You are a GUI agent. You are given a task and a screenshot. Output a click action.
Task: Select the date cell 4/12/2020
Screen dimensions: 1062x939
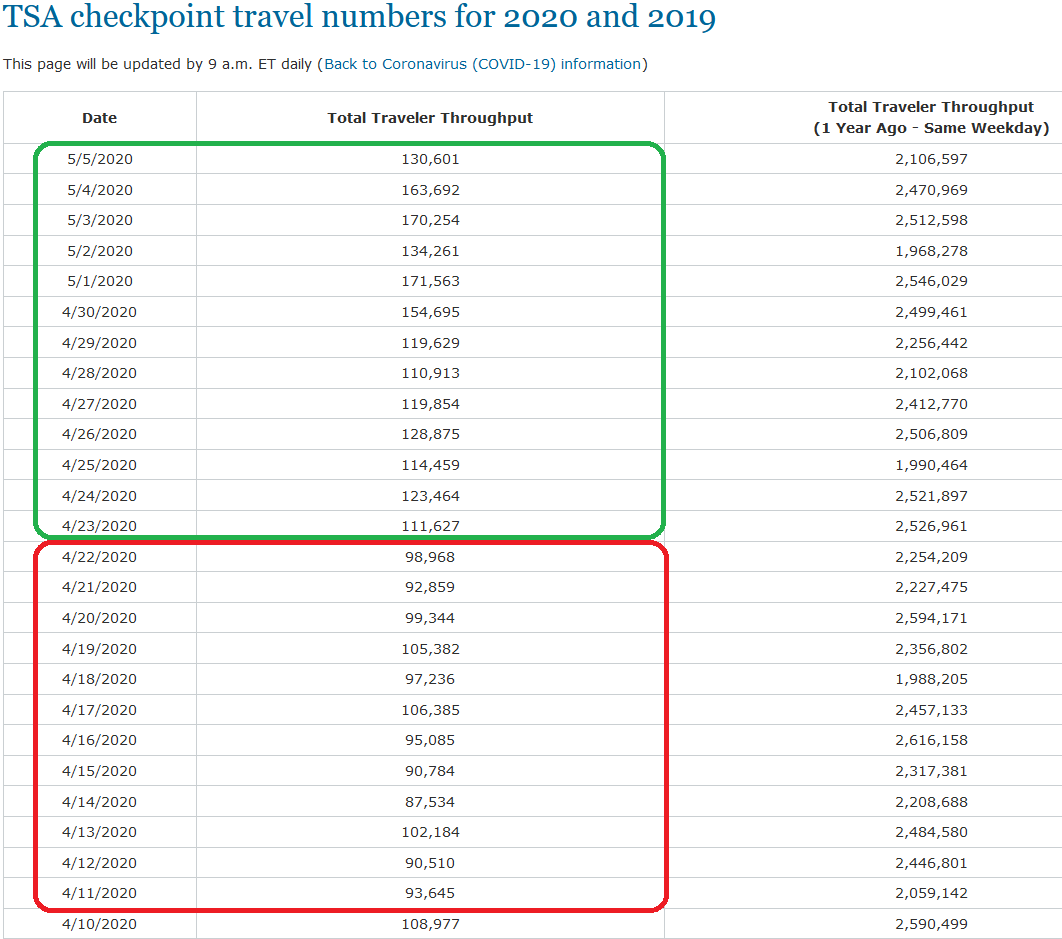click(100, 864)
